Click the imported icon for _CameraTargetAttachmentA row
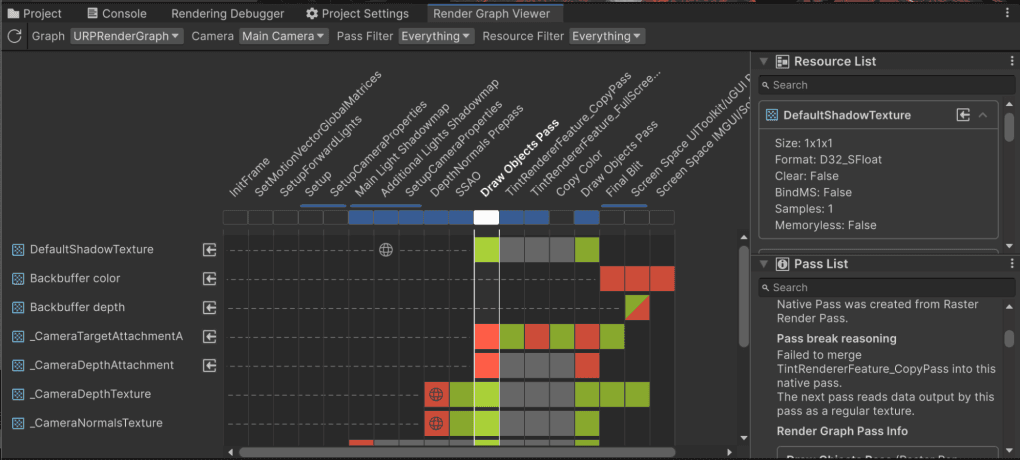This screenshot has width=1020, height=460. tap(209, 336)
